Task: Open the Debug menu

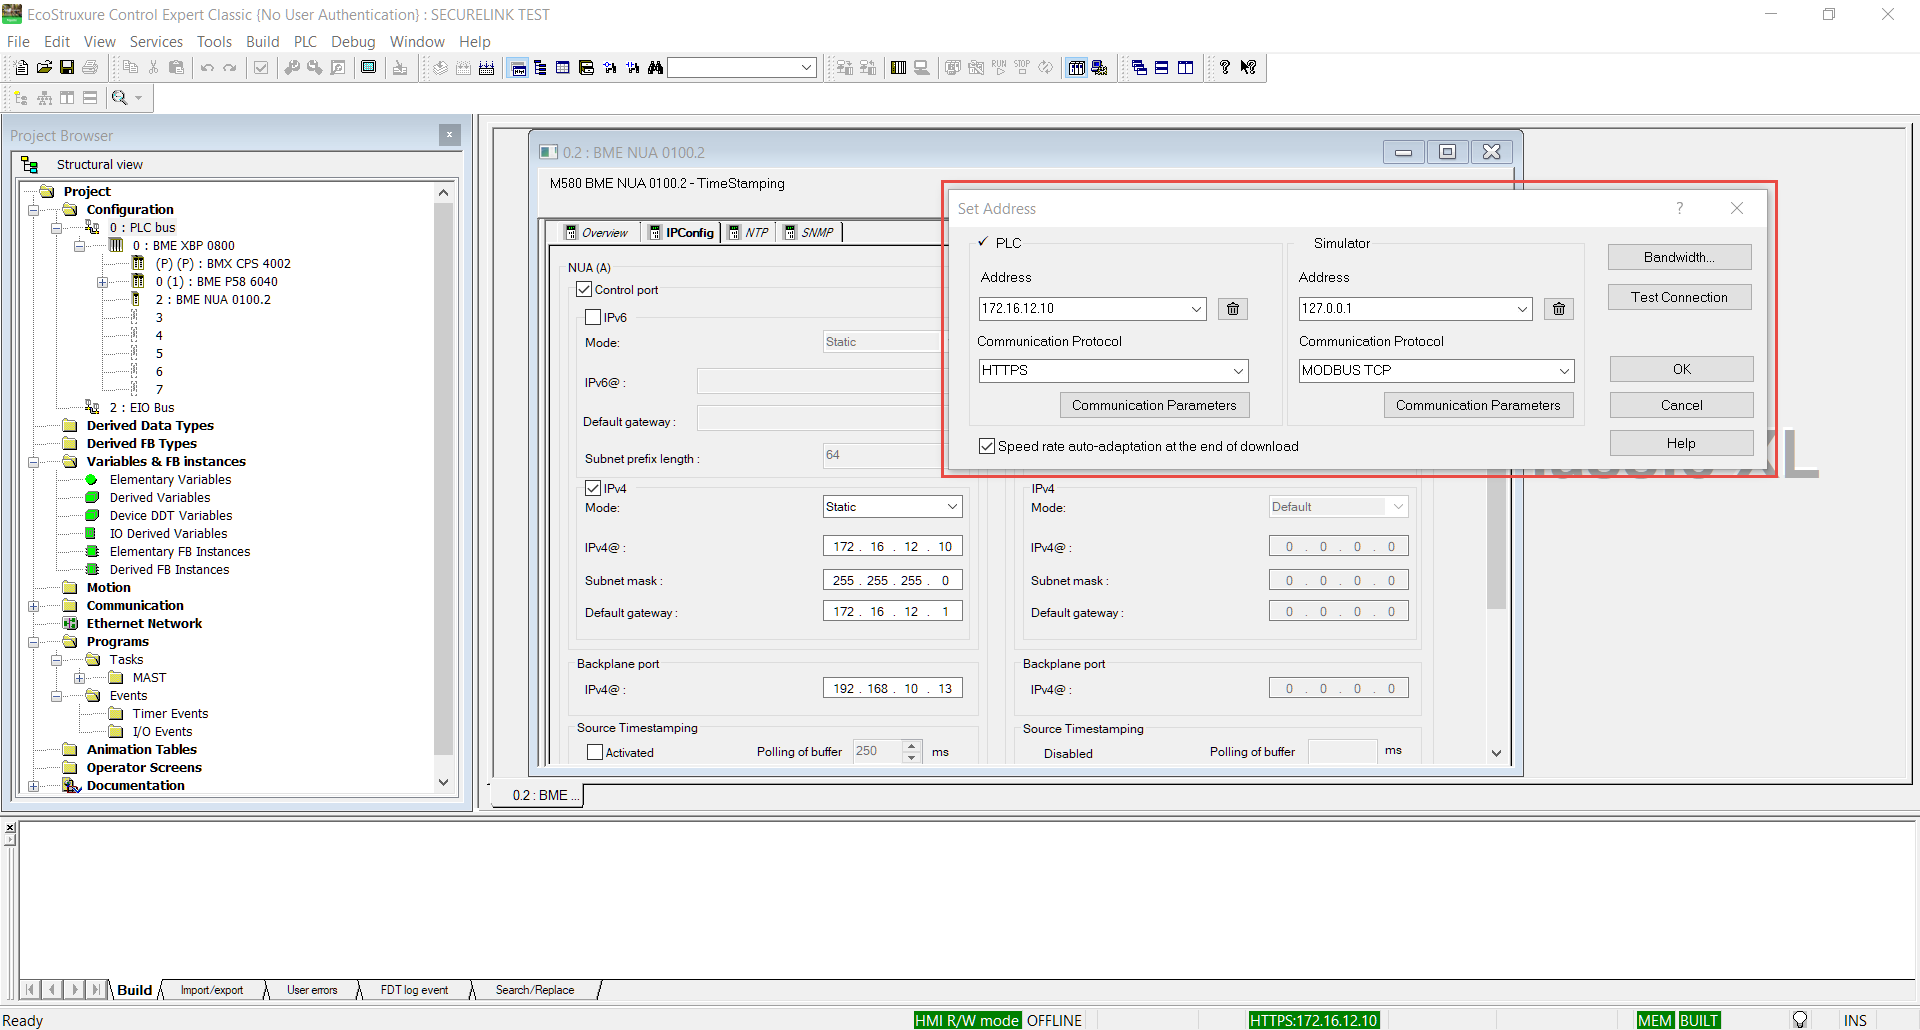Action: pyautogui.click(x=353, y=42)
